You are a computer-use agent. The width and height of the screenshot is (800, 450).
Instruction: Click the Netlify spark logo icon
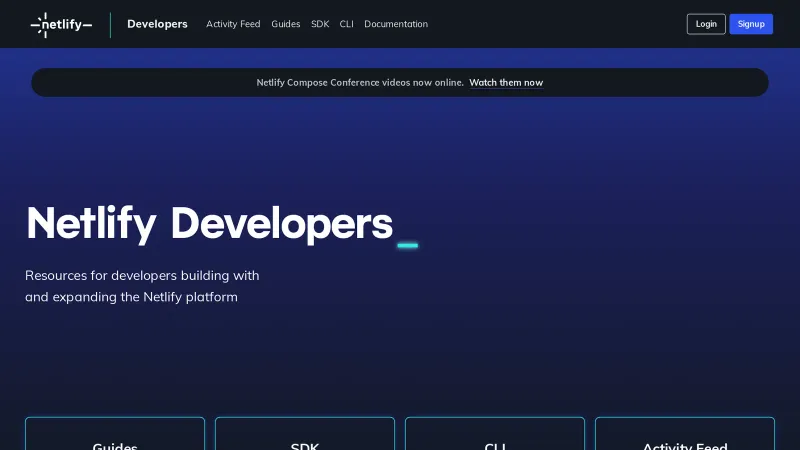coord(40,25)
